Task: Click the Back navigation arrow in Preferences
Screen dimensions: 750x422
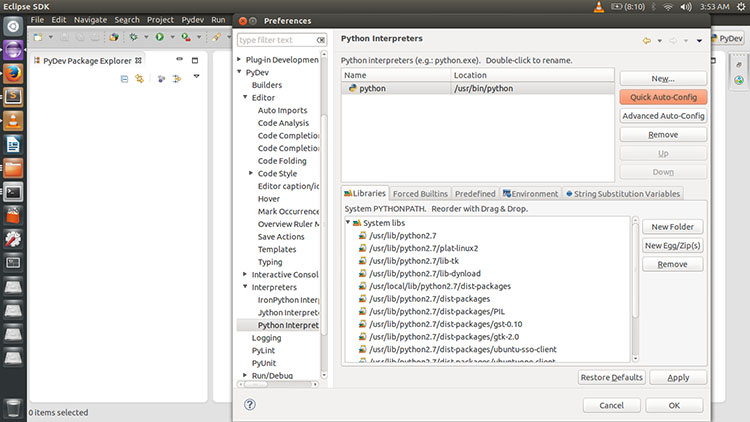Action: tap(647, 41)
